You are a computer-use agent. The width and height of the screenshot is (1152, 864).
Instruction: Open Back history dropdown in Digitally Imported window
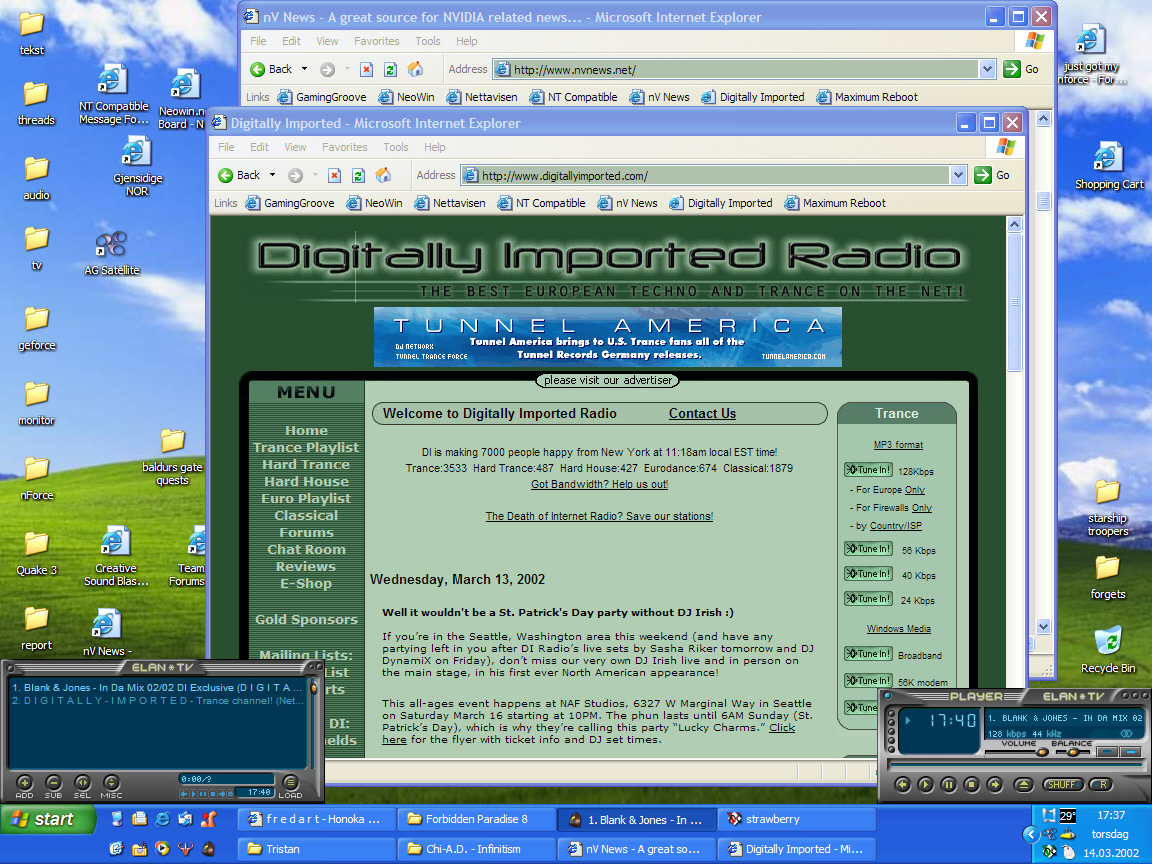272,175
